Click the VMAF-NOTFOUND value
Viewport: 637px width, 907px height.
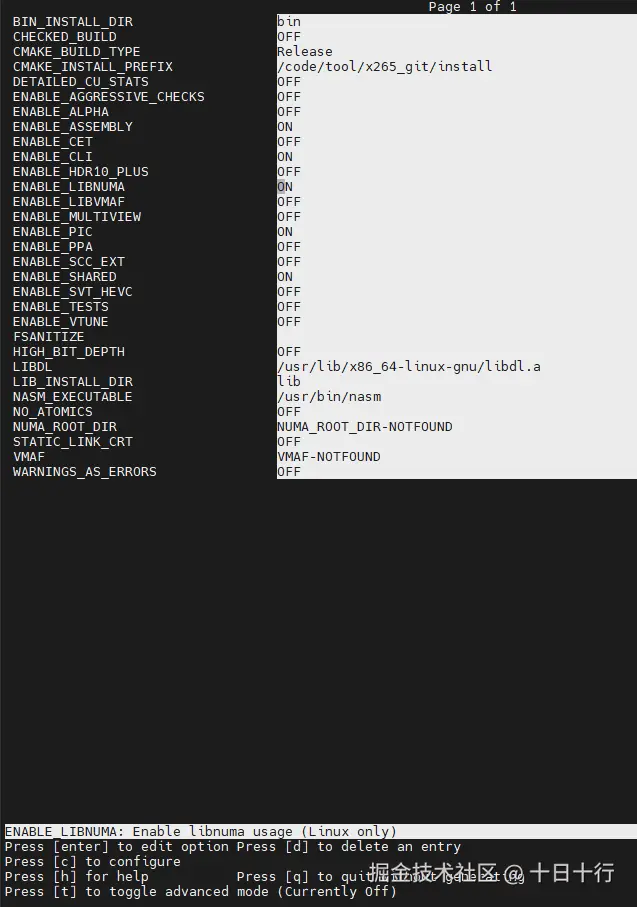(329, 457)
